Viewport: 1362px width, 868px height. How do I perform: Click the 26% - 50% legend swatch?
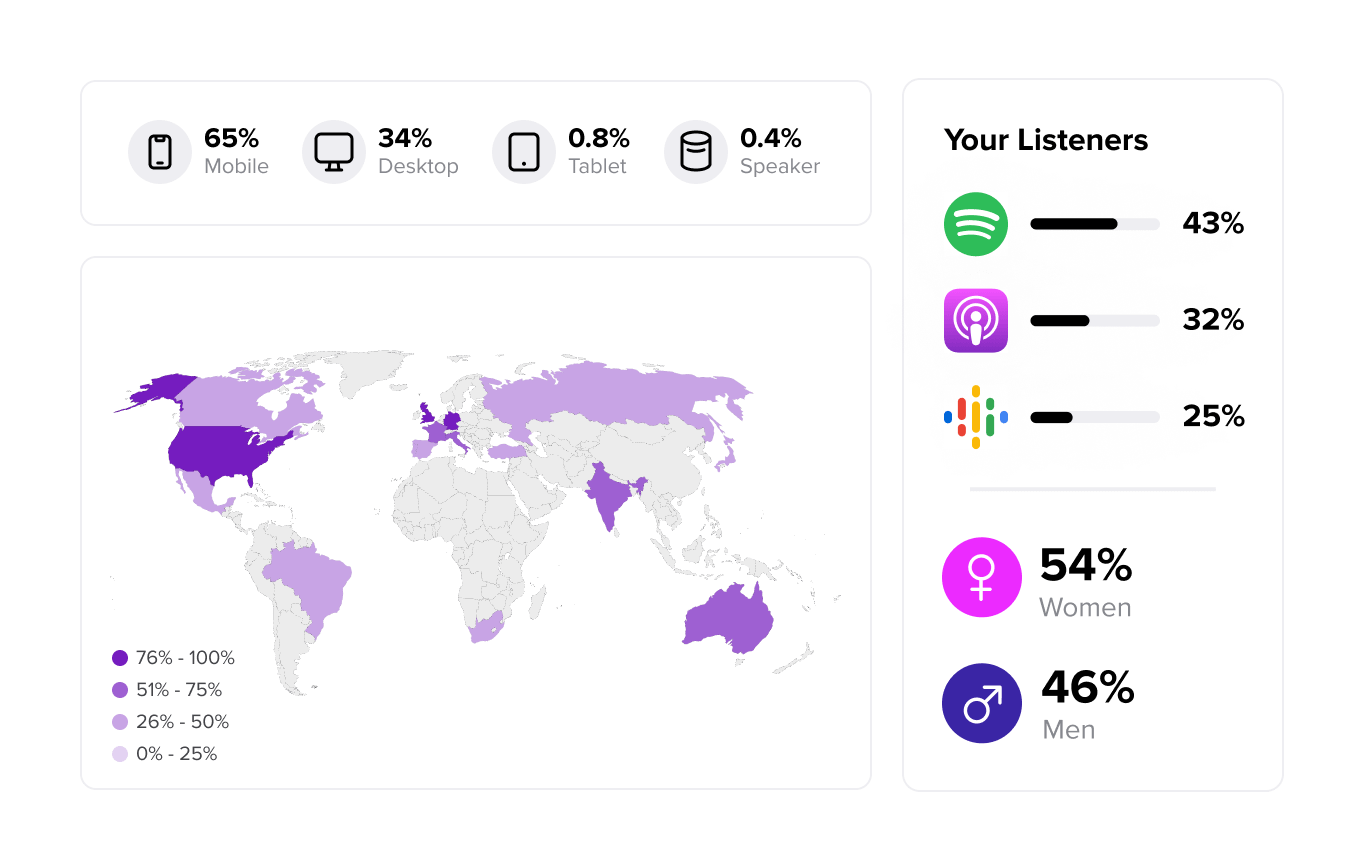(120, 722)
